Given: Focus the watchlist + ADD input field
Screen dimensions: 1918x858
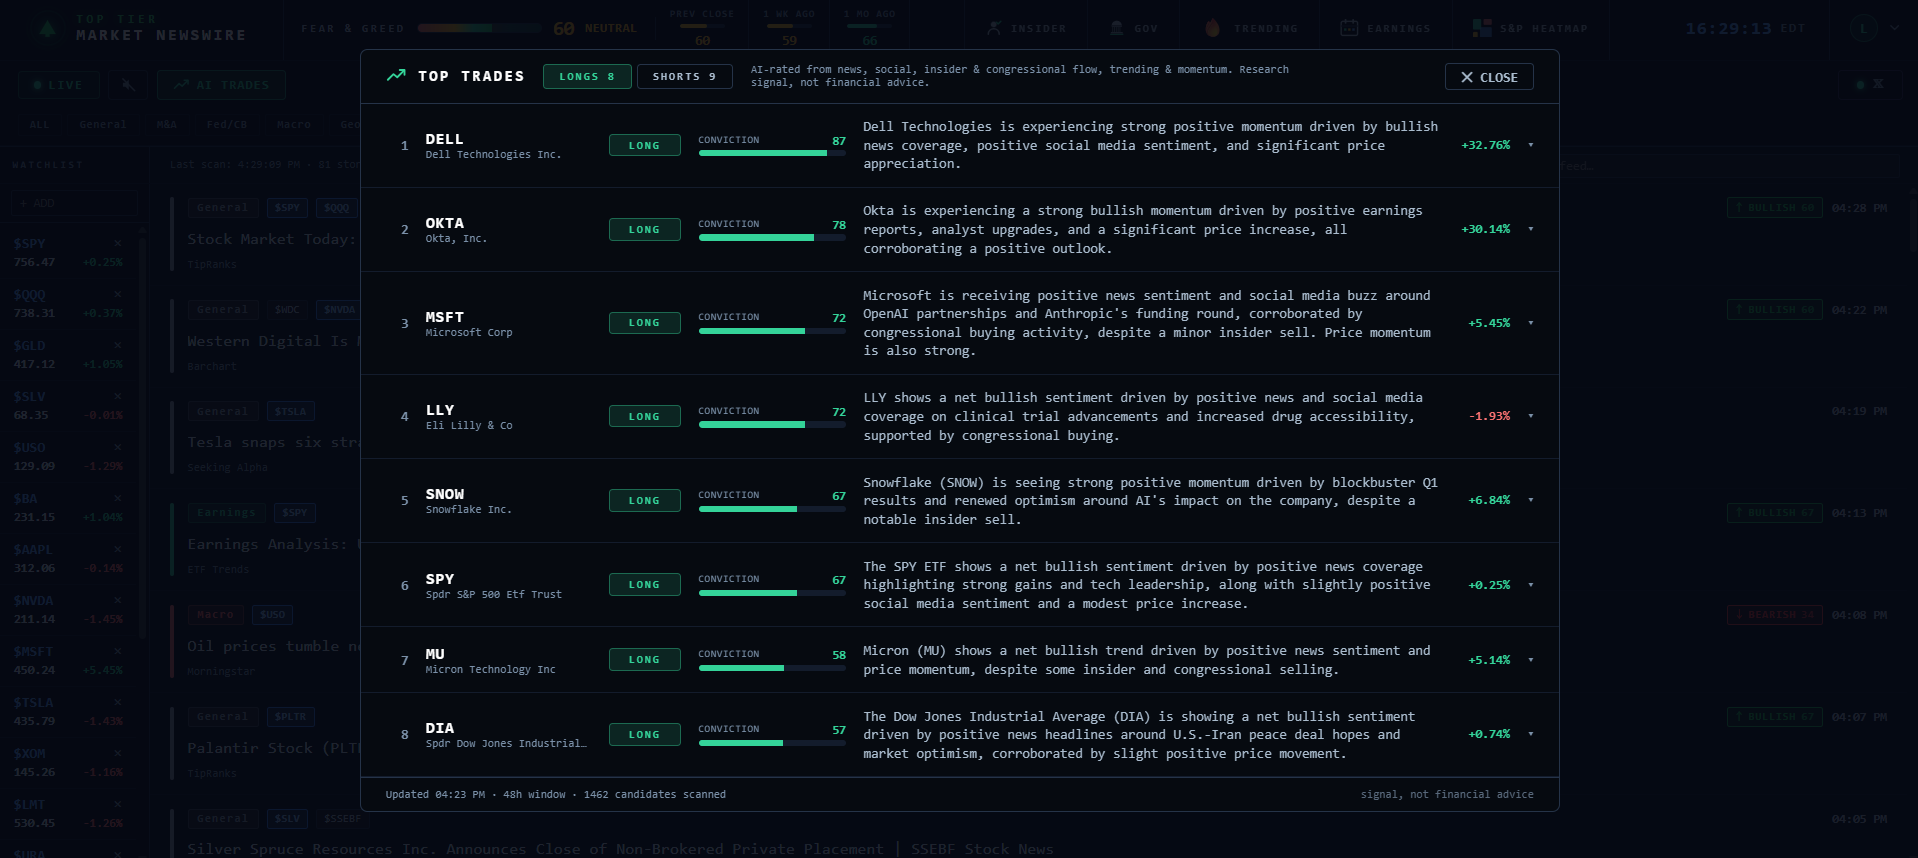Looking at the screenshot, I should point(75,203).
